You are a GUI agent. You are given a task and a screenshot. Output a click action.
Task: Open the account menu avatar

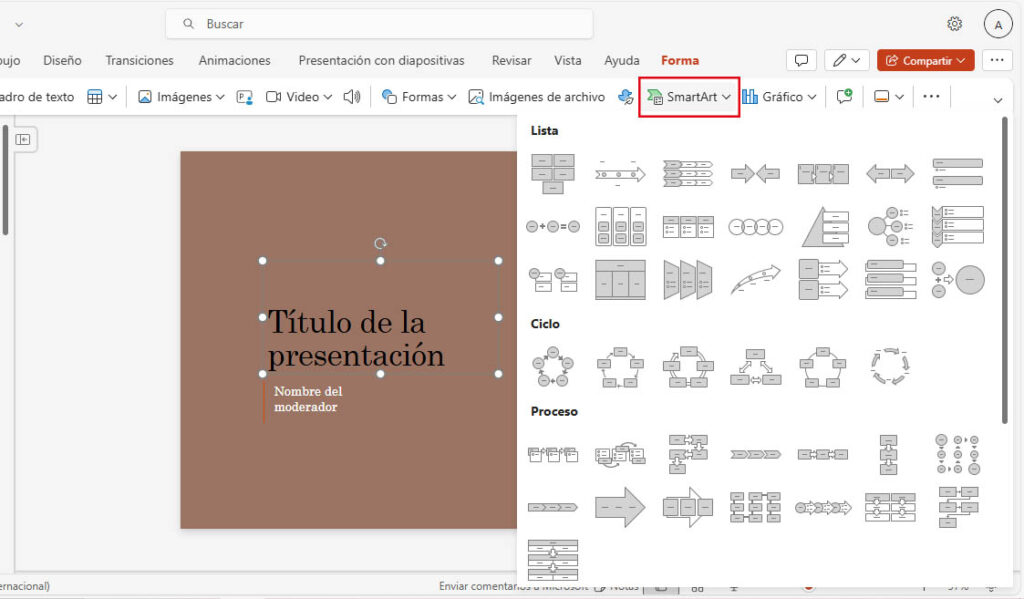point(999,22)
